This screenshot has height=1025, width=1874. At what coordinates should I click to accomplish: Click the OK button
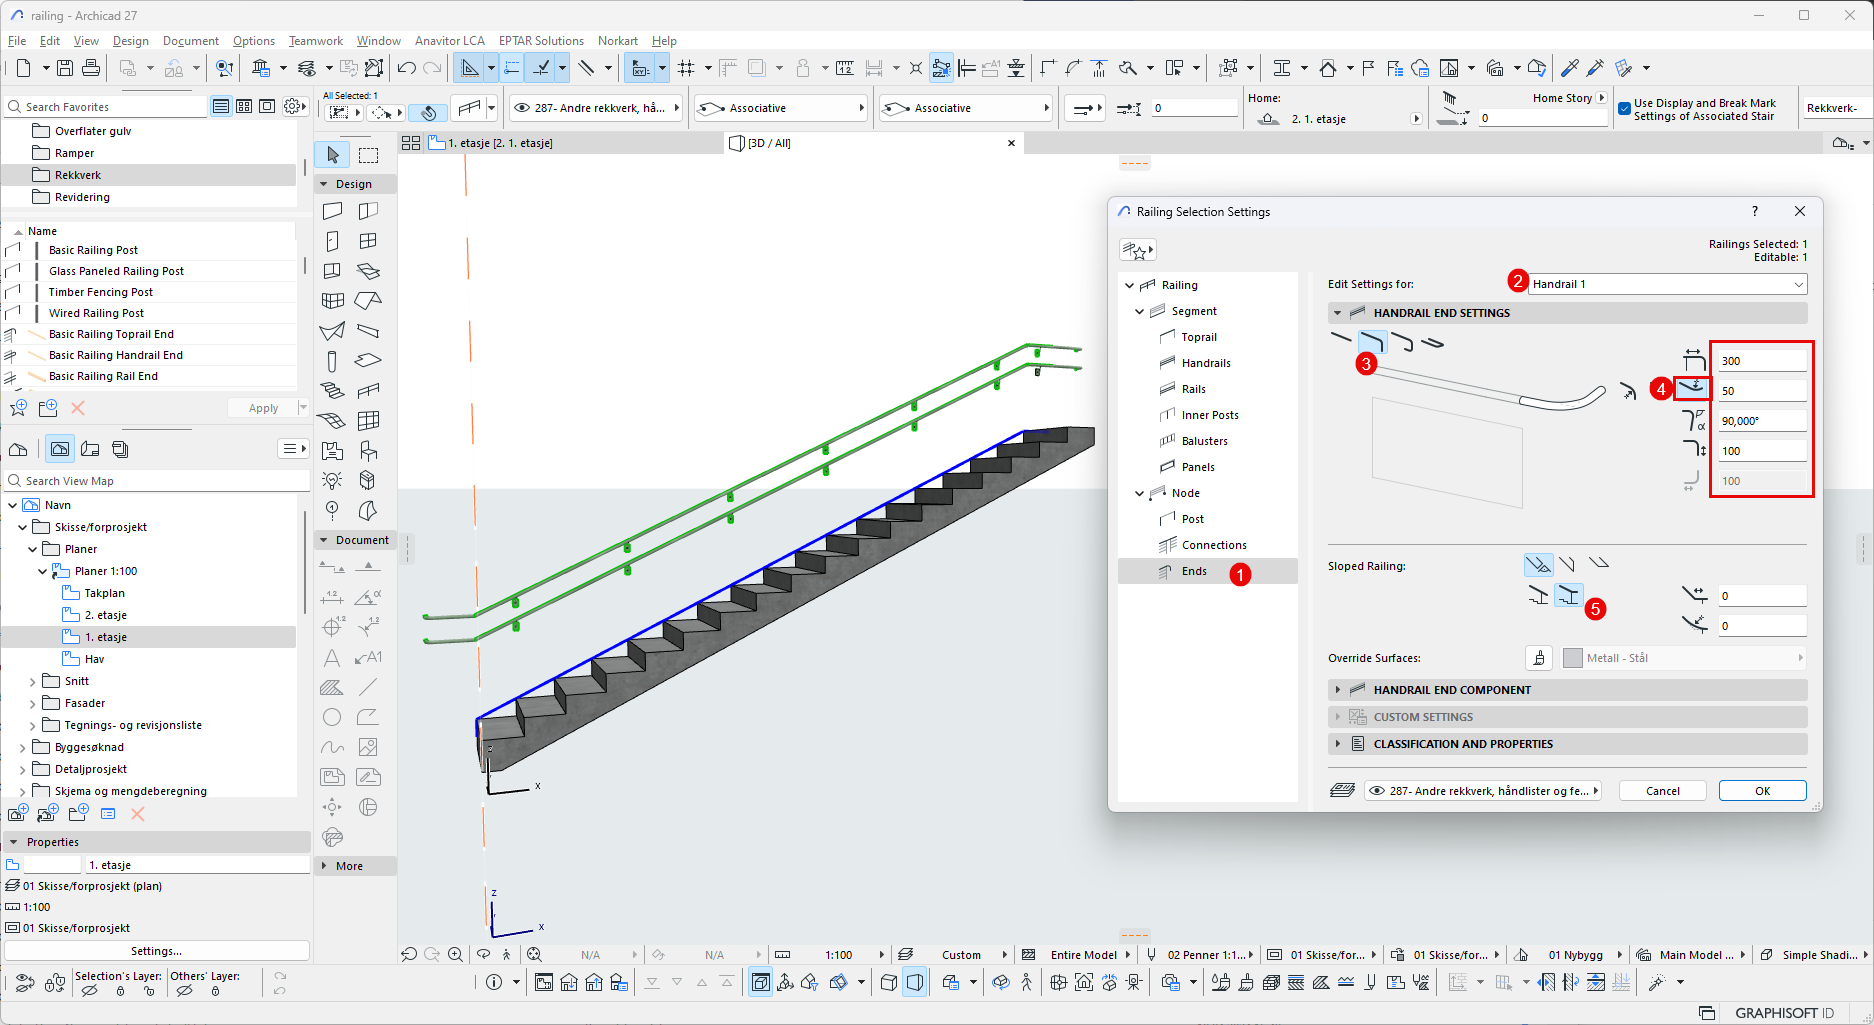[x=1762, y=791]
